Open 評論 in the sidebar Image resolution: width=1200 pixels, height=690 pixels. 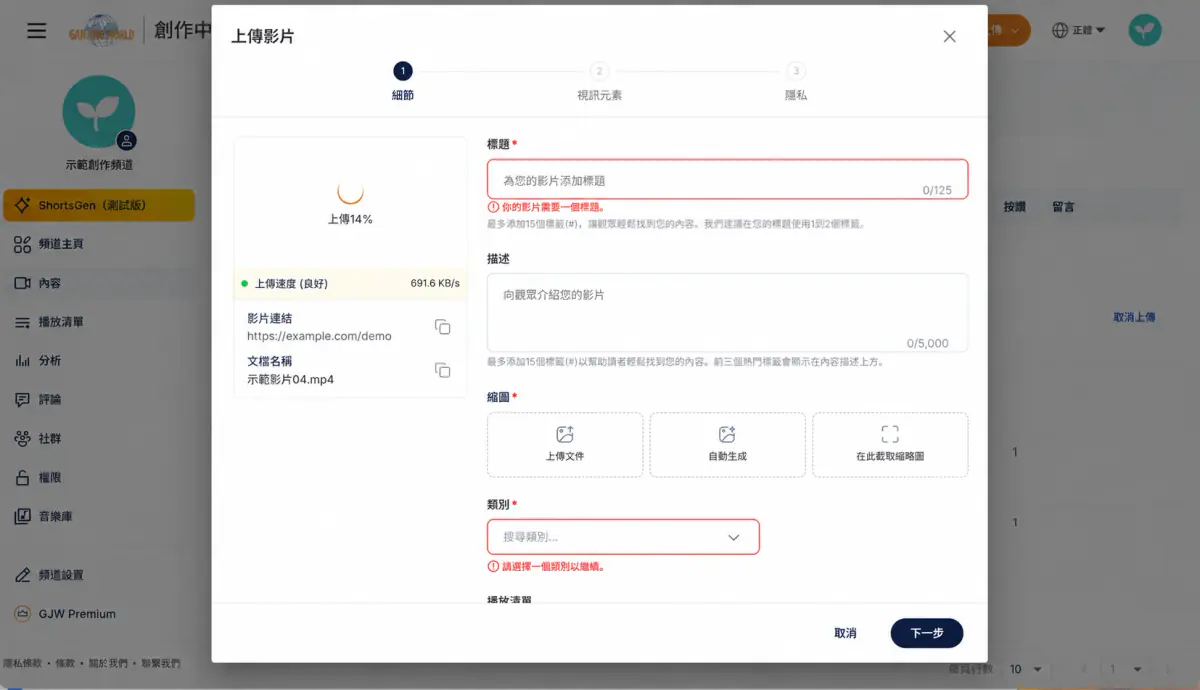point(99,400)
